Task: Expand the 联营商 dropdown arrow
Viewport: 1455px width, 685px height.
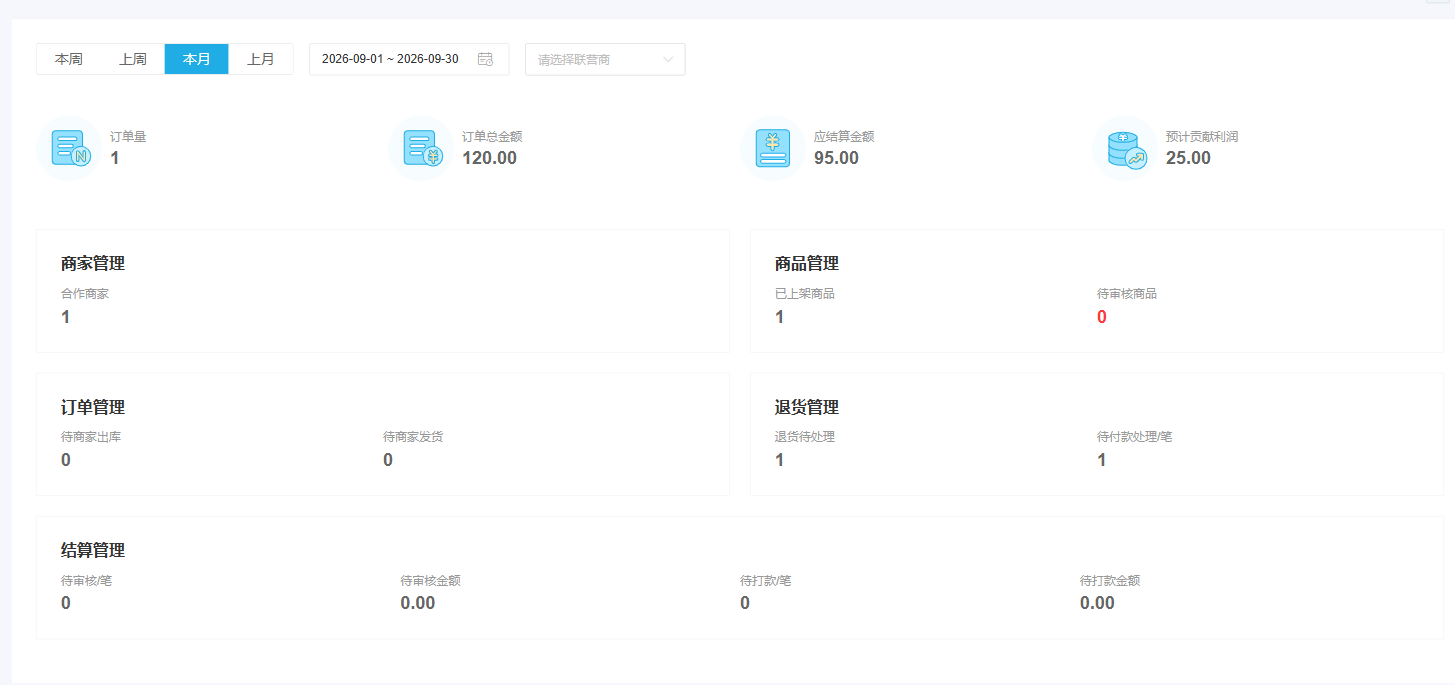Action: click(x=668, y=59)
